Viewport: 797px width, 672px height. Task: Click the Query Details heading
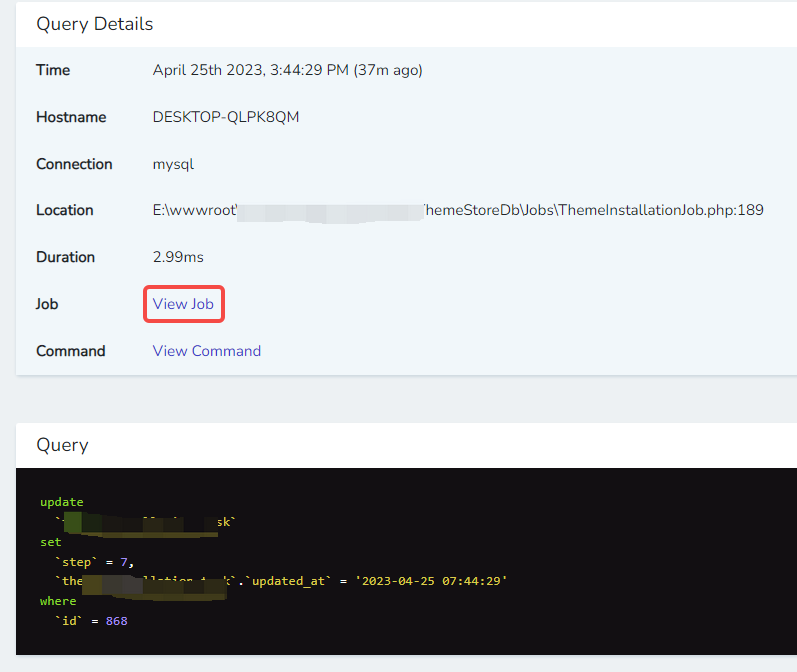(95, 24)
